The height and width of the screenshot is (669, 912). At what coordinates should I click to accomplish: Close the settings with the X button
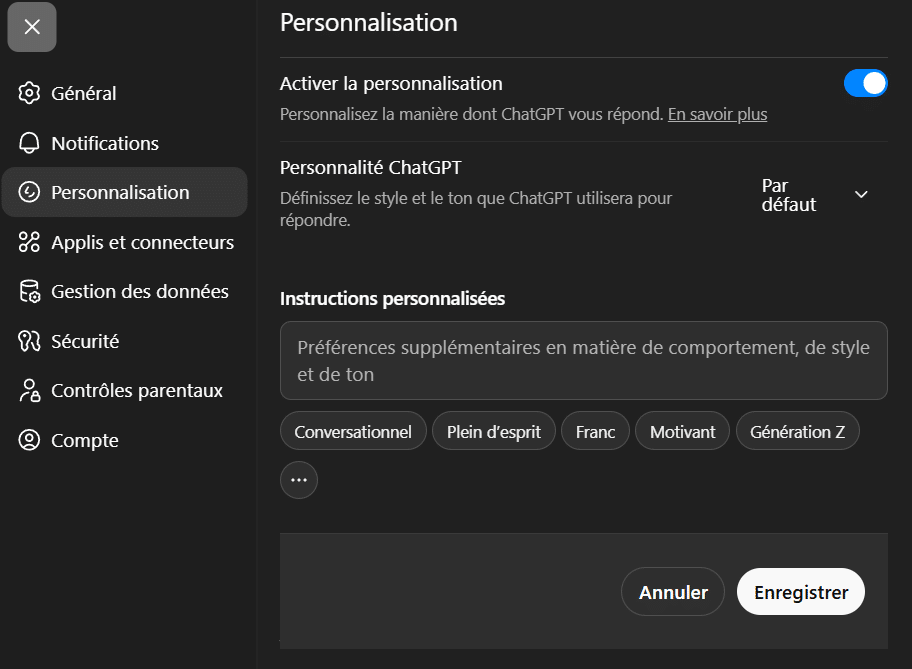coord(32,27)
